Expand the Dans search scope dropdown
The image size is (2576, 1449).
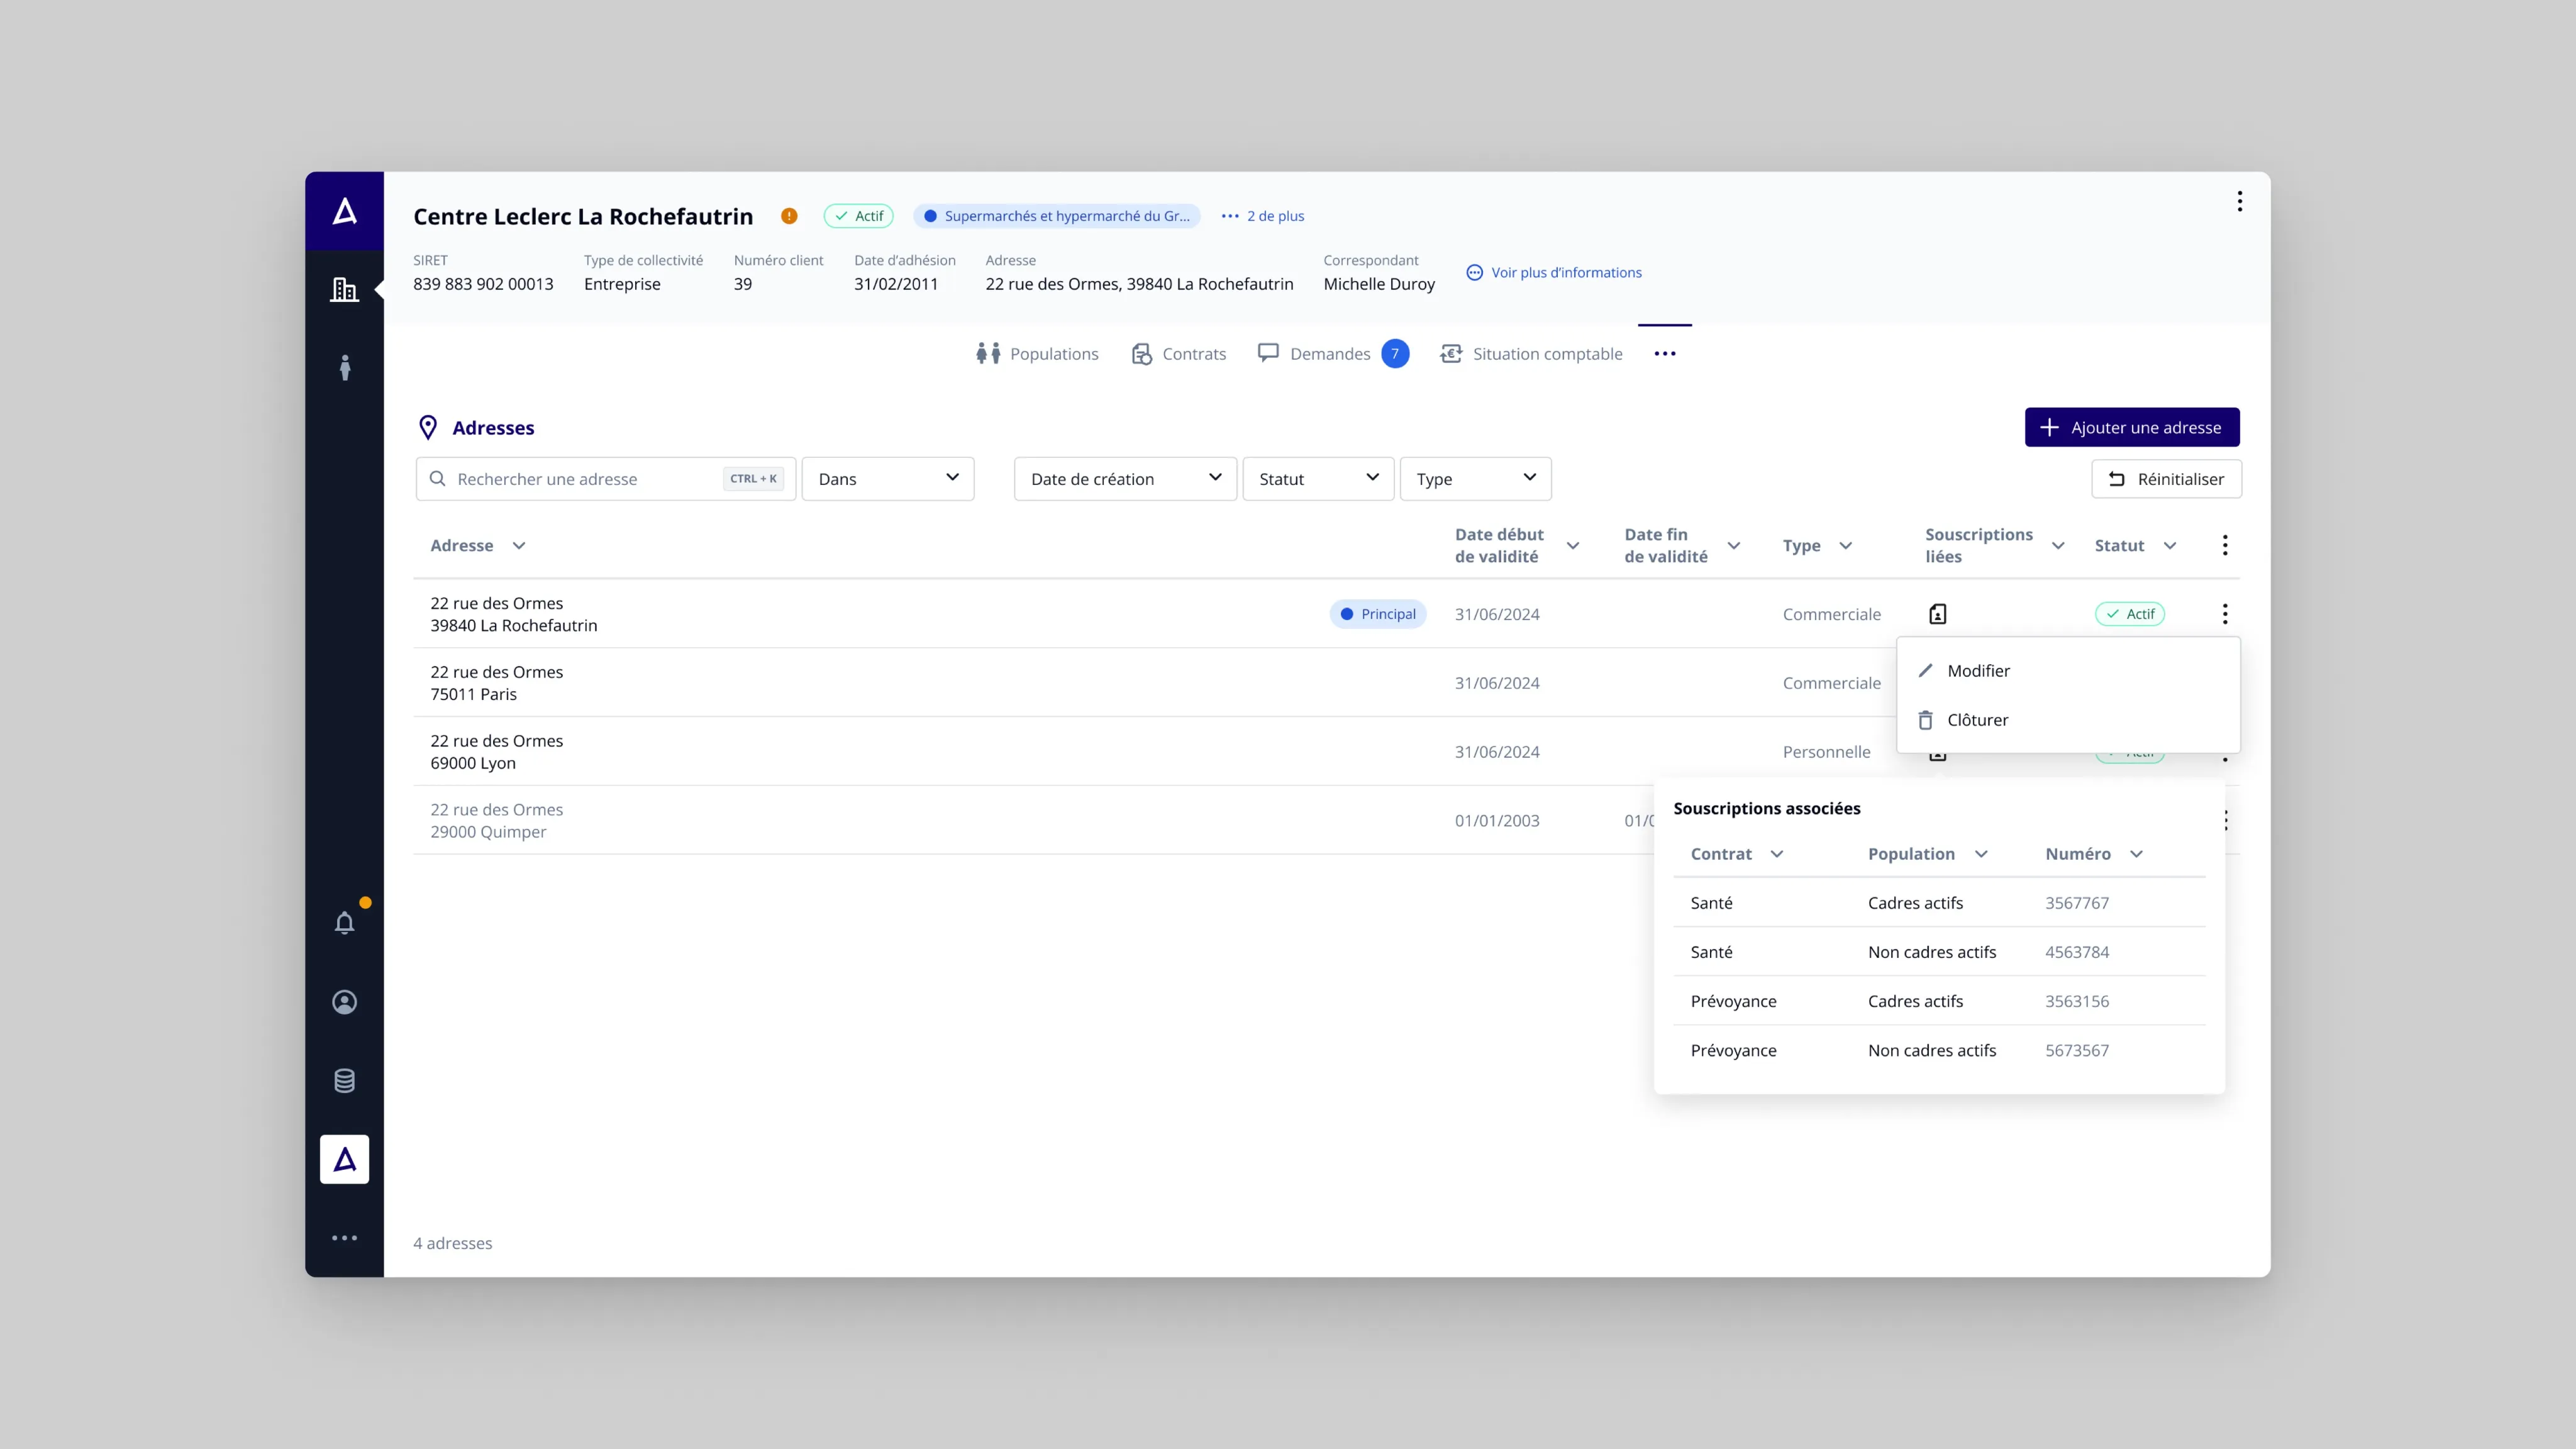click(887, 479)
